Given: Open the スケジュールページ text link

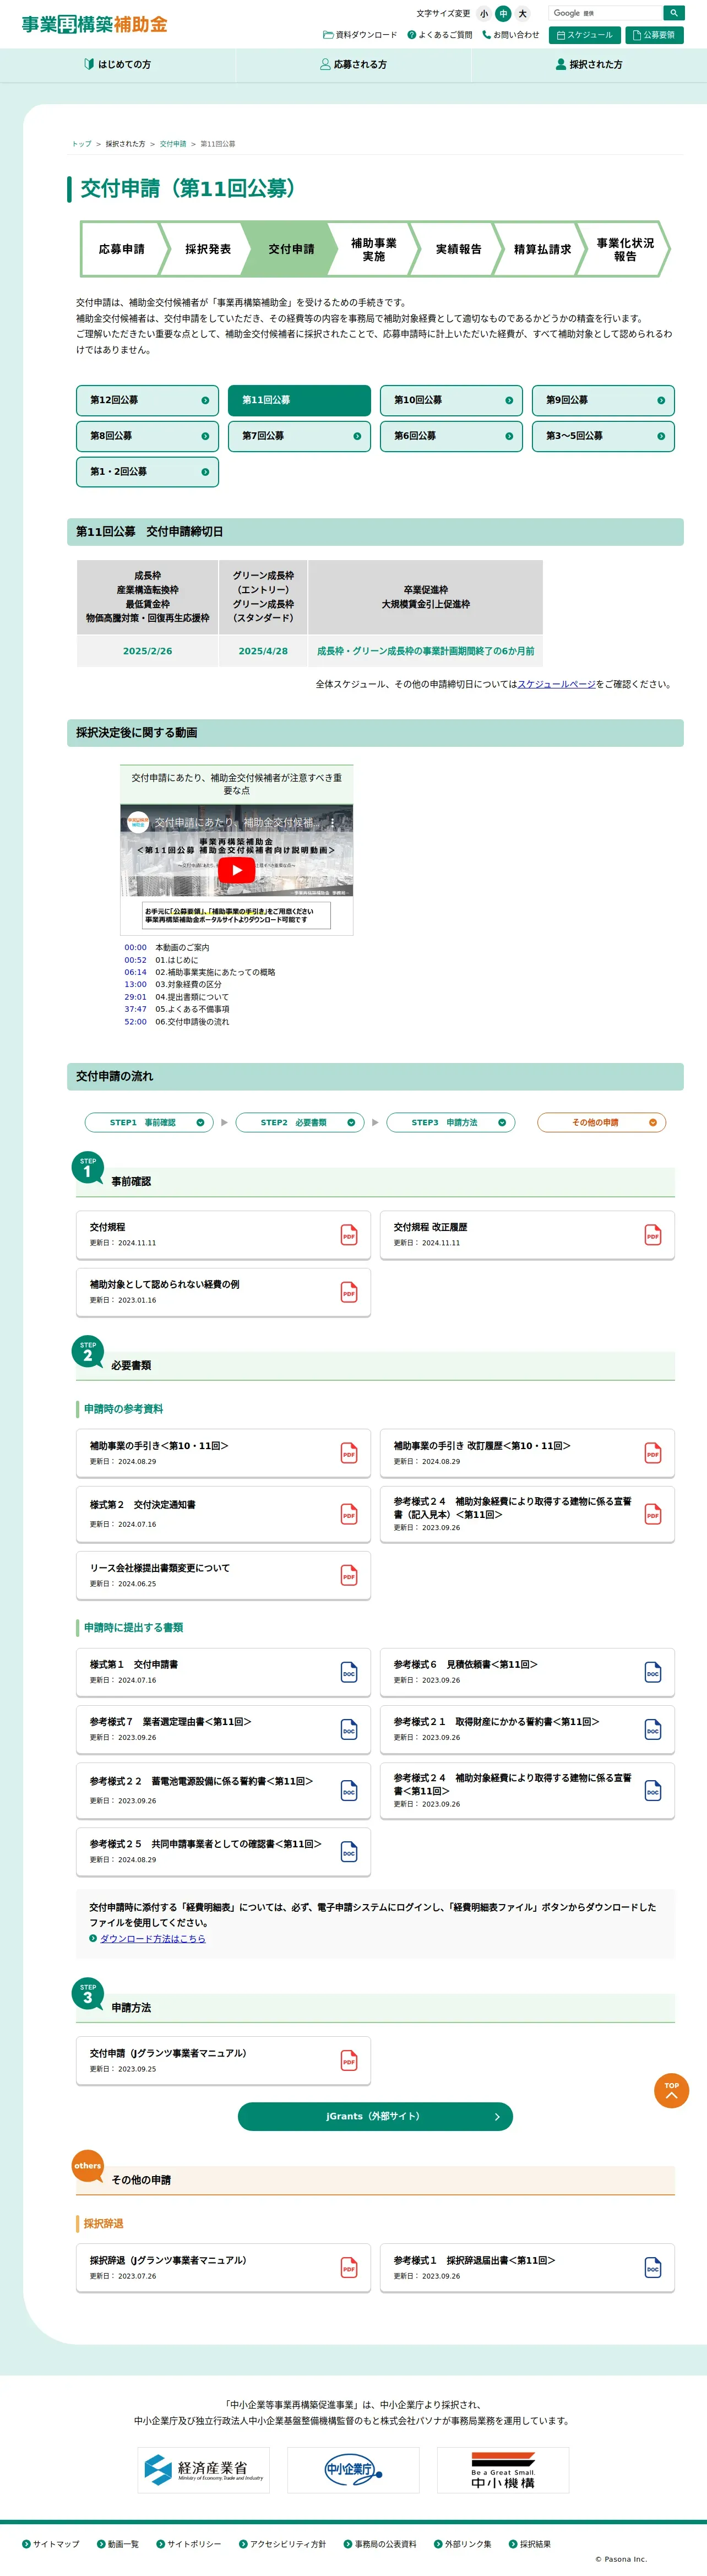Looking at the screenshot, I should [x=556, y=684].
